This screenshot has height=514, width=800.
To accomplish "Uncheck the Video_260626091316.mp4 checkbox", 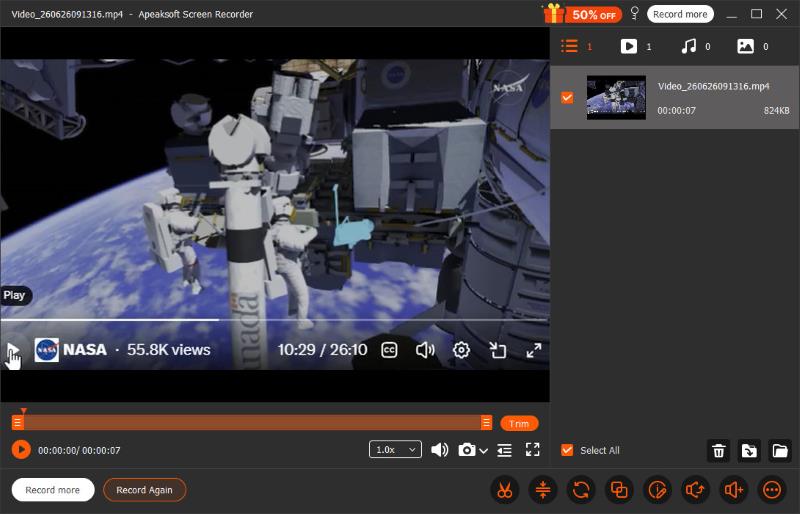I will [x=567, y=97].
